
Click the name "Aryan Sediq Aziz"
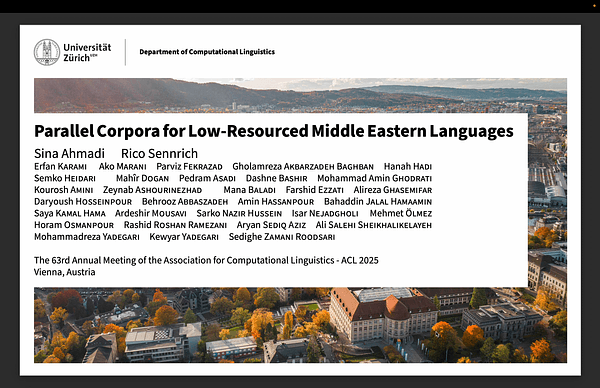[271, 225]
